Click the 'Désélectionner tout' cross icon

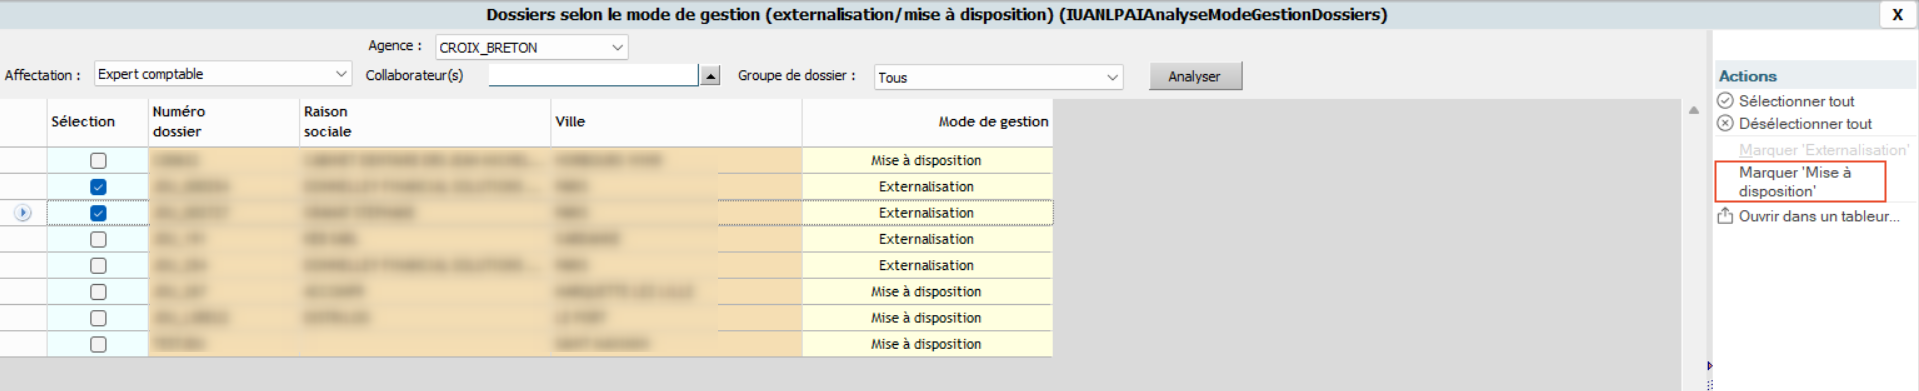pos(1725,124)
